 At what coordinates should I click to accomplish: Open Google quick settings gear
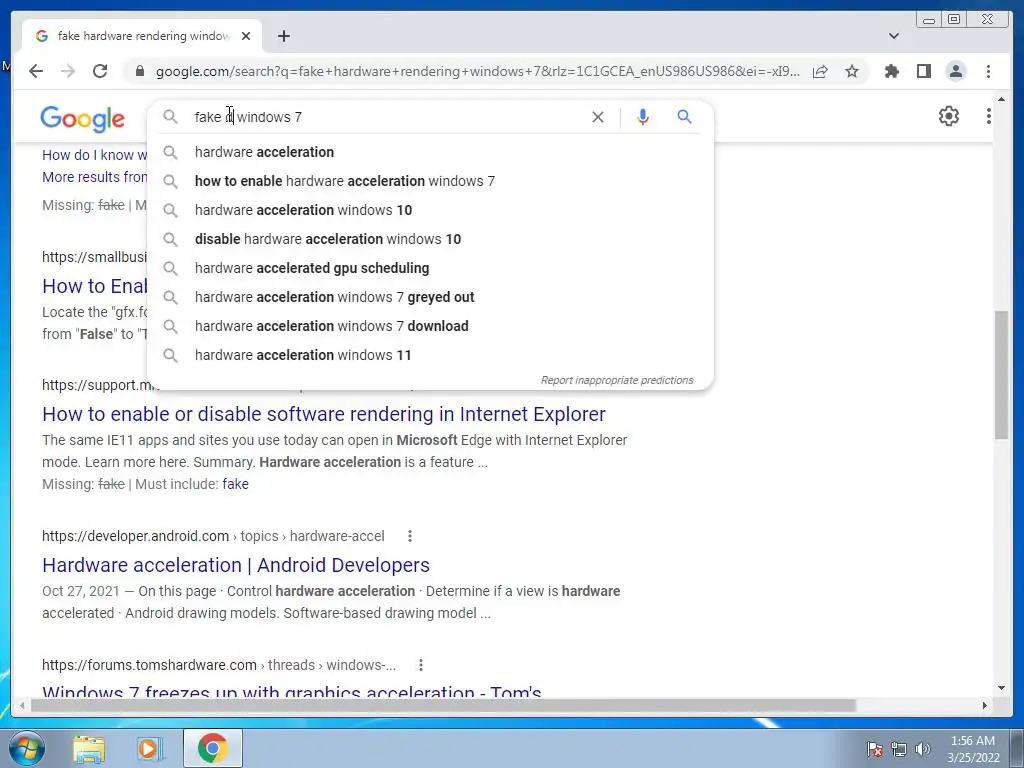coord(948,116)
